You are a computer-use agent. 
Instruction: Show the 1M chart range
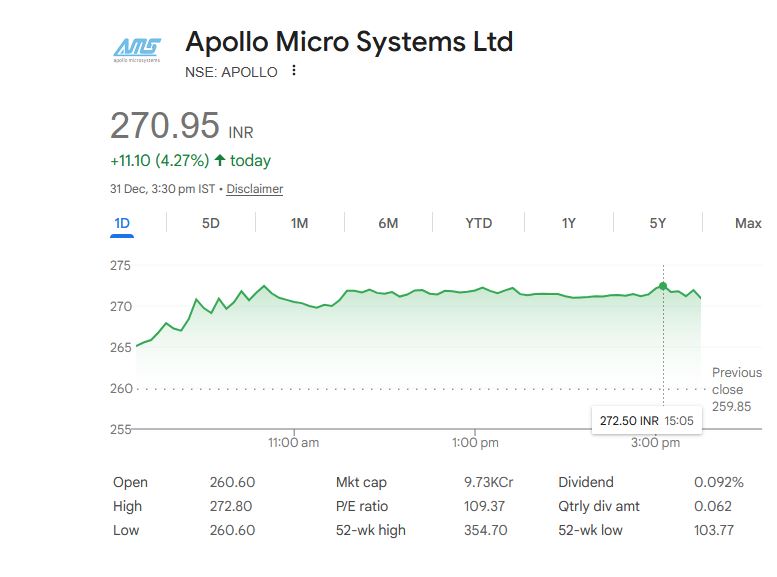click(299, 223)
